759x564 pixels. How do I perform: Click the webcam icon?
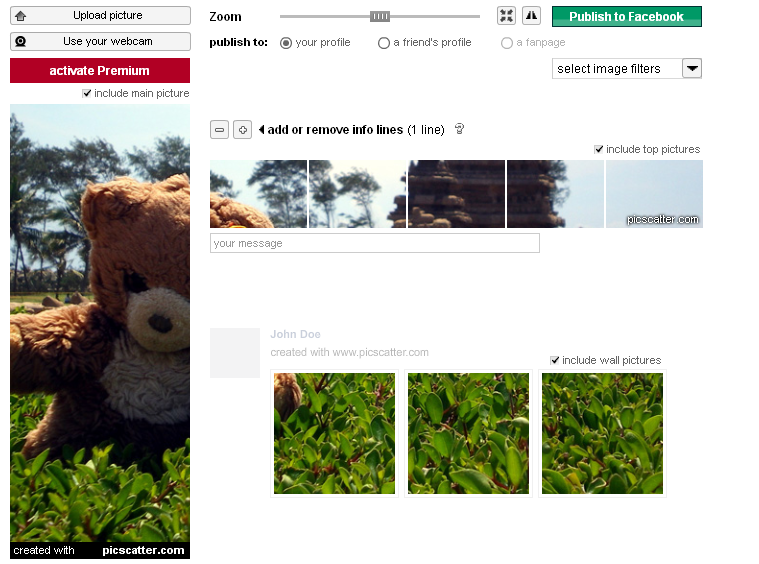[20, 42]
